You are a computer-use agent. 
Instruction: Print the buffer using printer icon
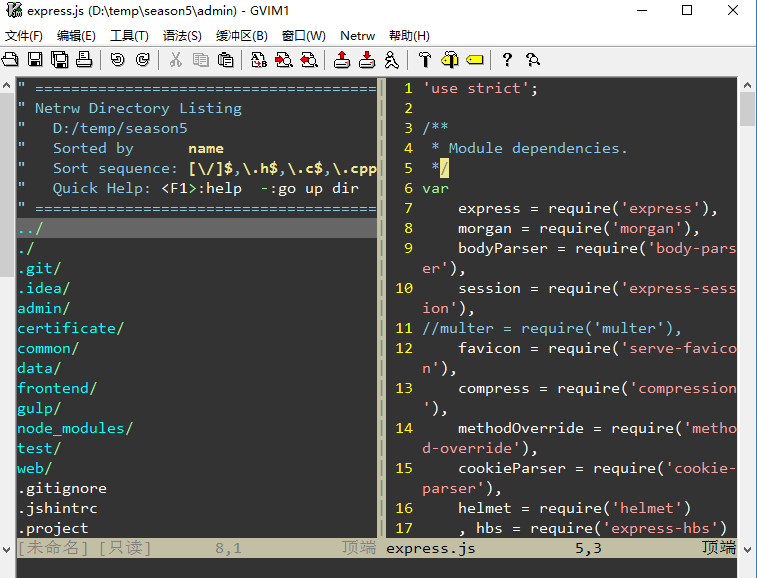point(84,59)
